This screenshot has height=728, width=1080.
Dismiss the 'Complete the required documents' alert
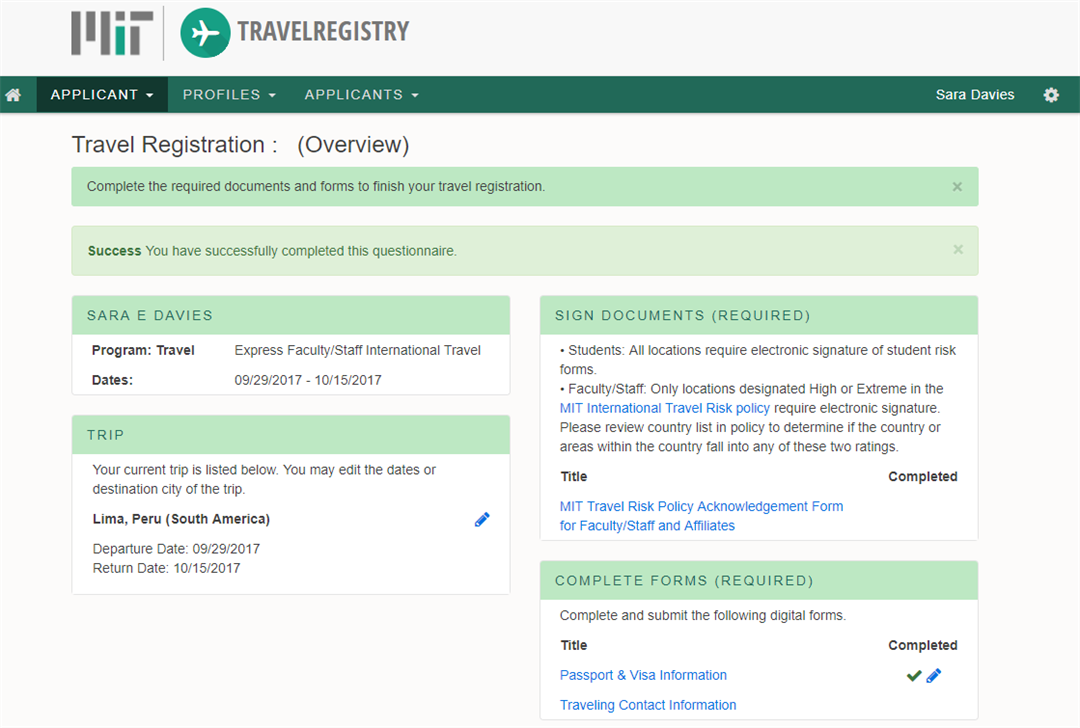pyautogui.click(x=957, y=187)
